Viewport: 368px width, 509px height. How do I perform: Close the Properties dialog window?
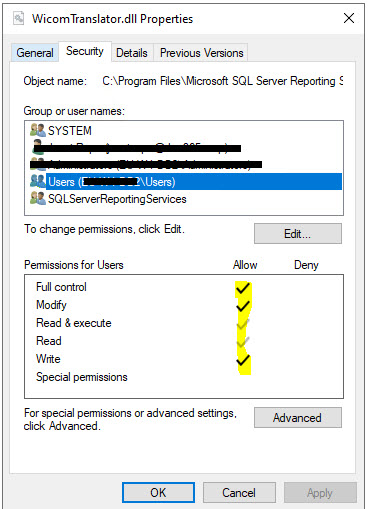pos(349,18)
